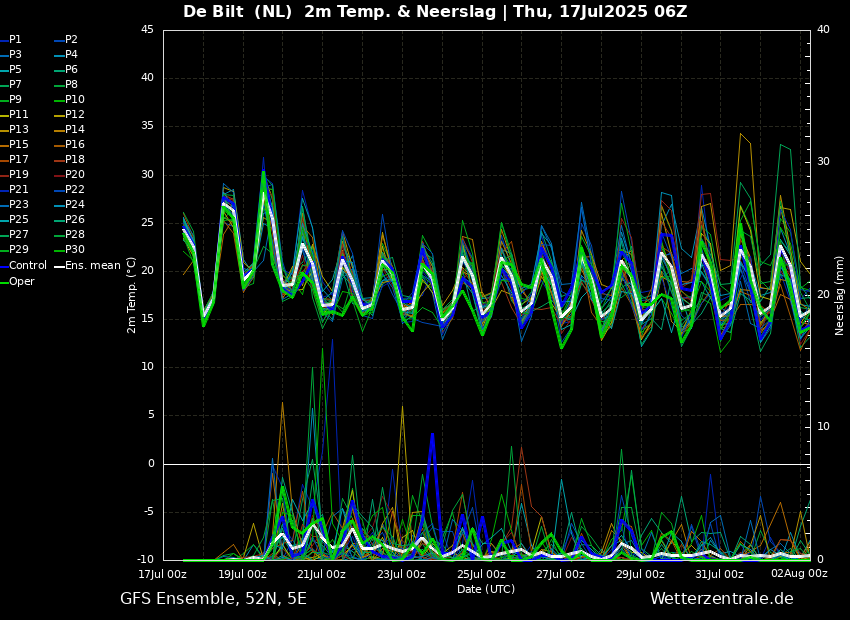Click the P19 line color swatch
850x620 pixels.
click(4, 175)
